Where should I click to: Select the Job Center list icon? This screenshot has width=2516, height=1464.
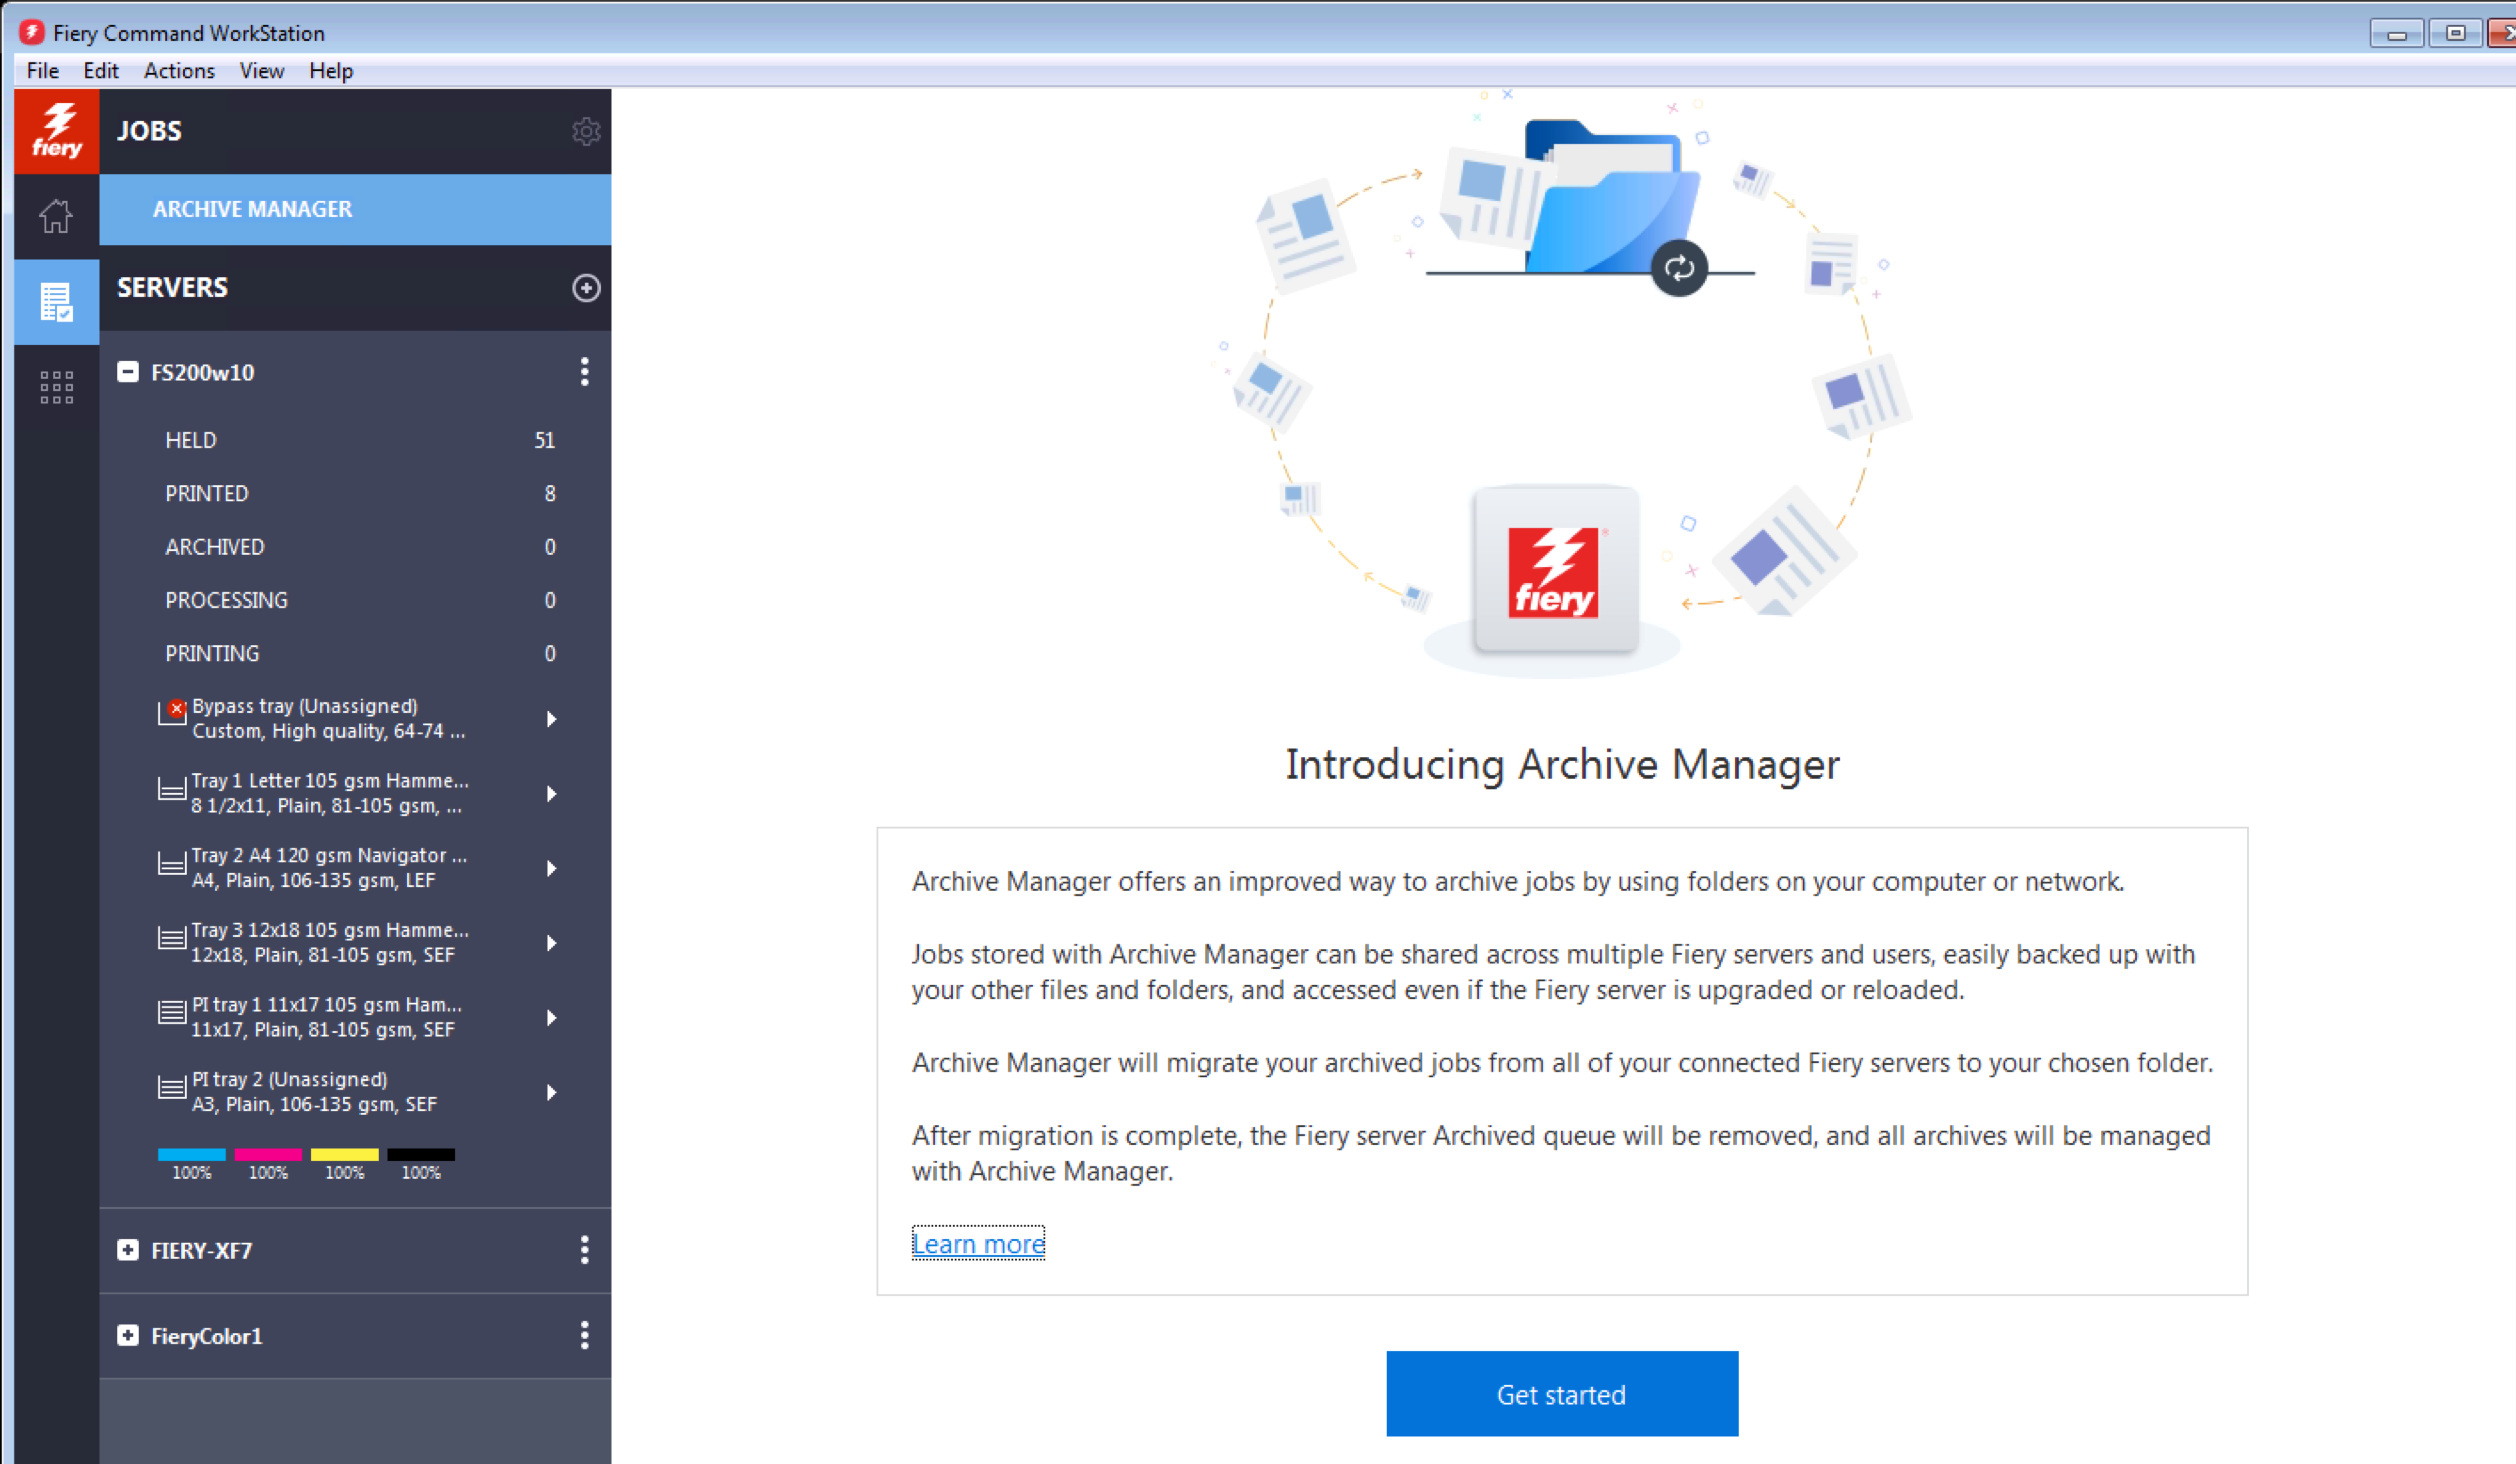tap(56, 301)
